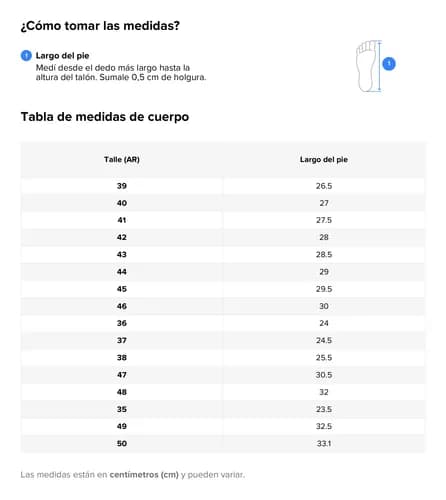
Task: Click the ¿Cómo tomar las medidas? heading
Action: click(100, 26)
